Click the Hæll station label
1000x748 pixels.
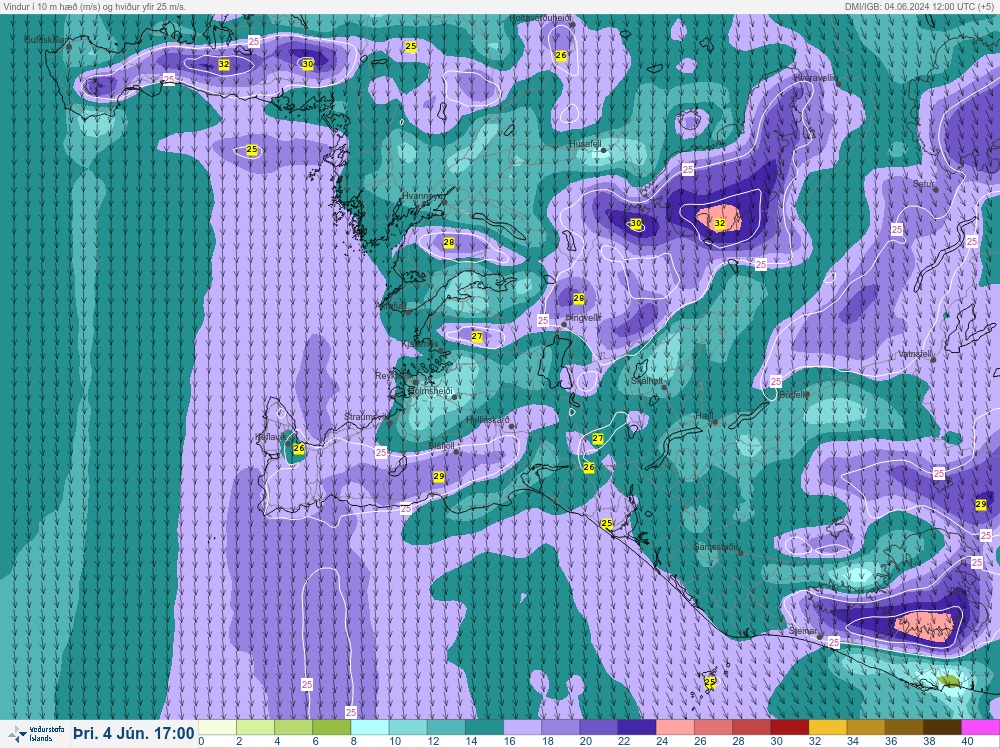coord(704,416)
